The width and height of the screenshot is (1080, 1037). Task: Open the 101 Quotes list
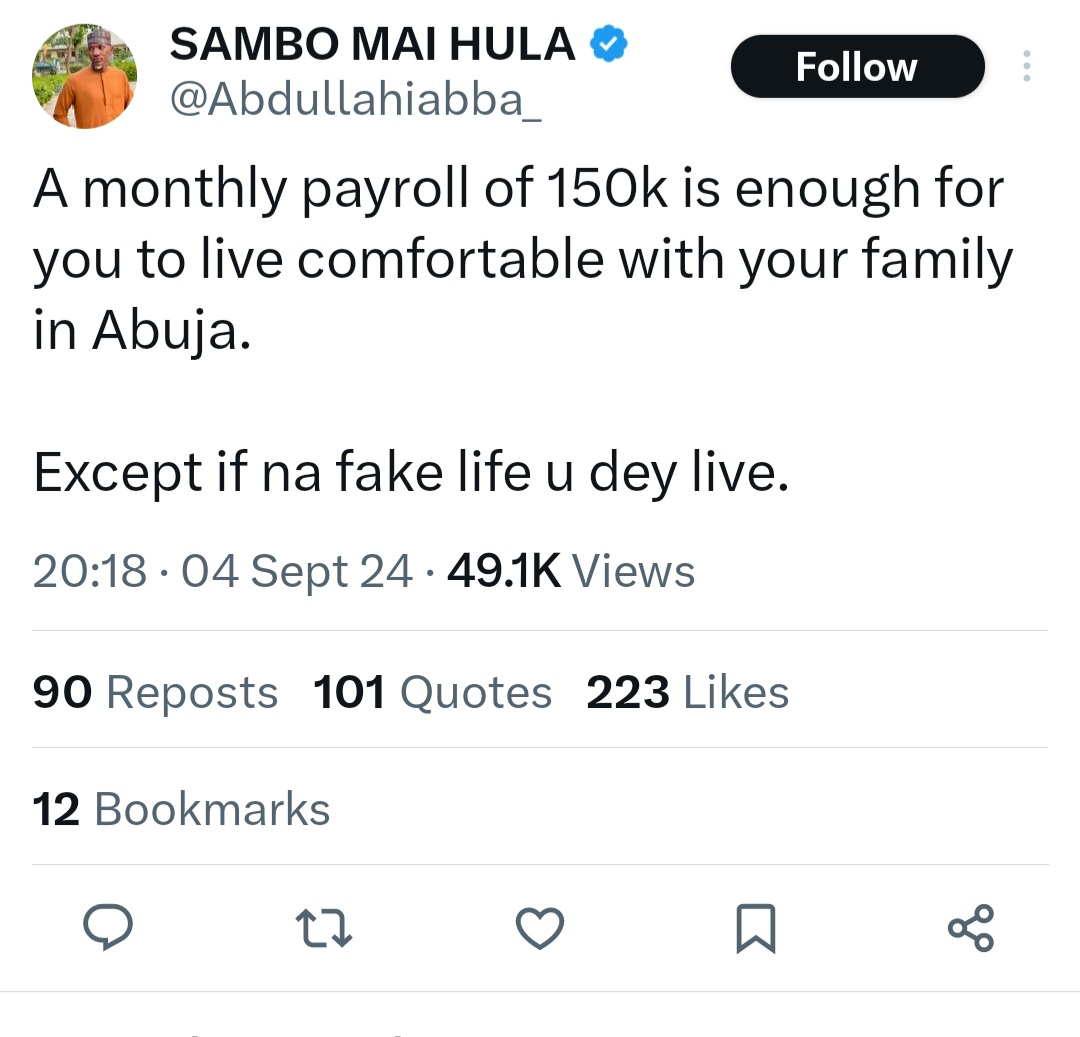(432, 692)
